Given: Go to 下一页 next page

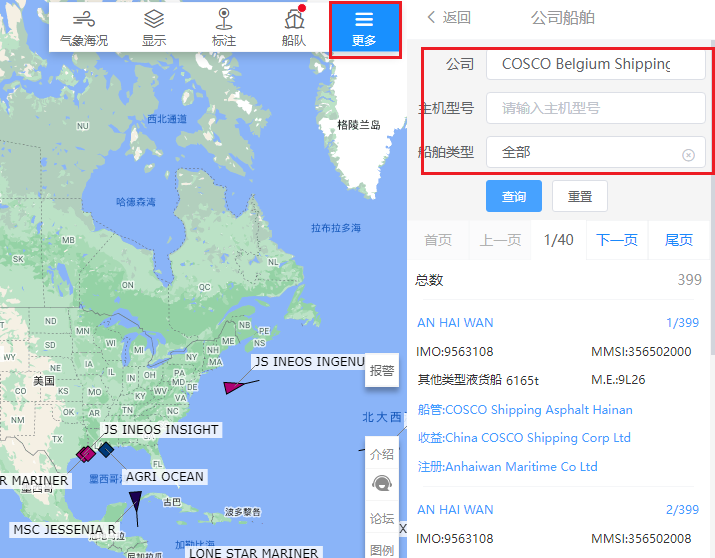Looking at the screenshot, I should tap(617, 240).
